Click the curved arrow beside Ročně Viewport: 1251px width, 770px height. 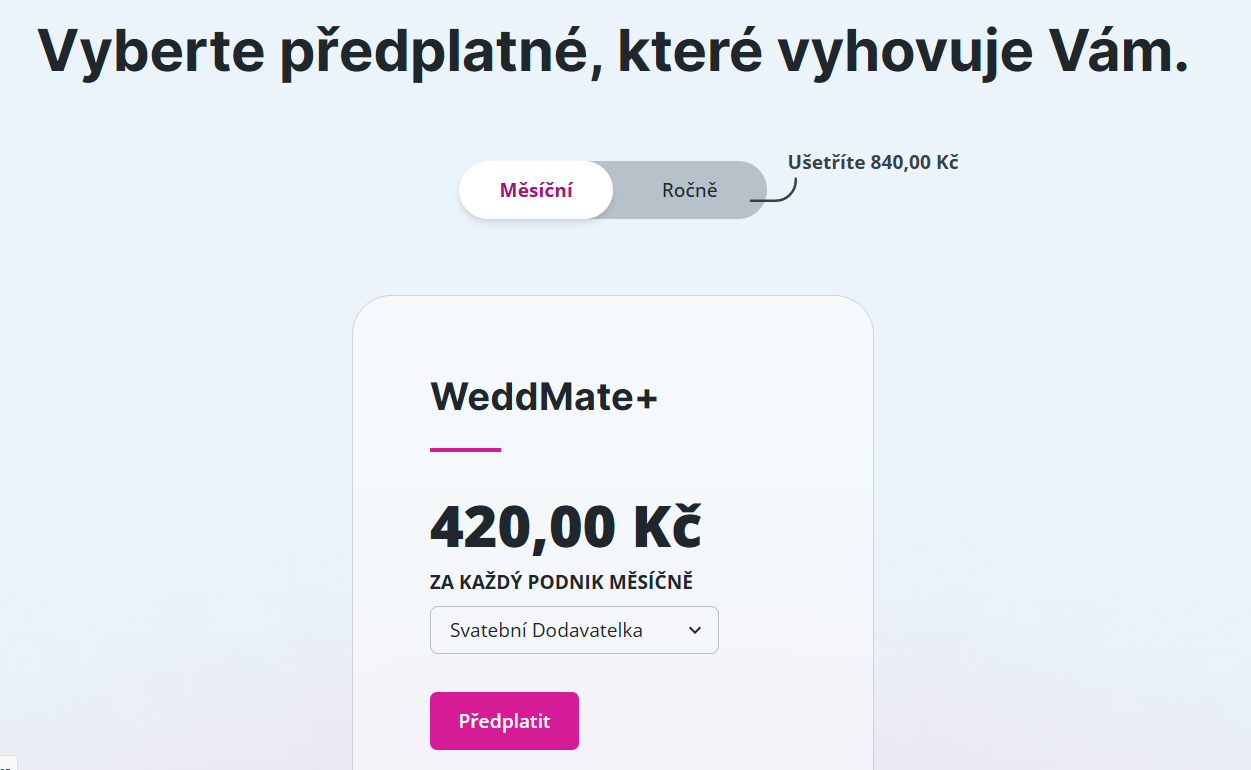pyautogui.click(x=774, y=190)
